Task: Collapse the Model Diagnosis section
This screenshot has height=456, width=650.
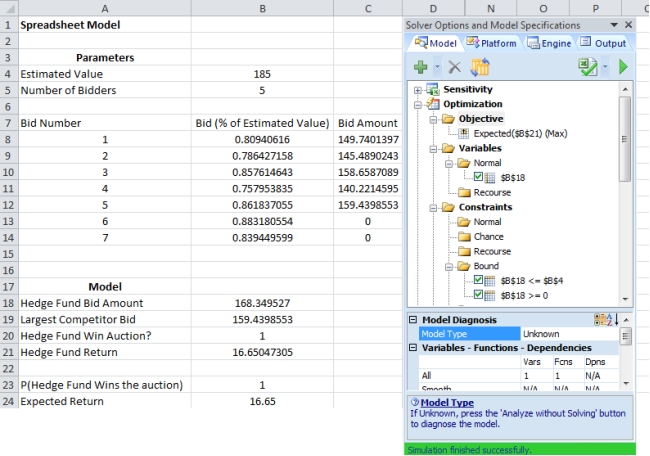Action: (x=413, y=320)
